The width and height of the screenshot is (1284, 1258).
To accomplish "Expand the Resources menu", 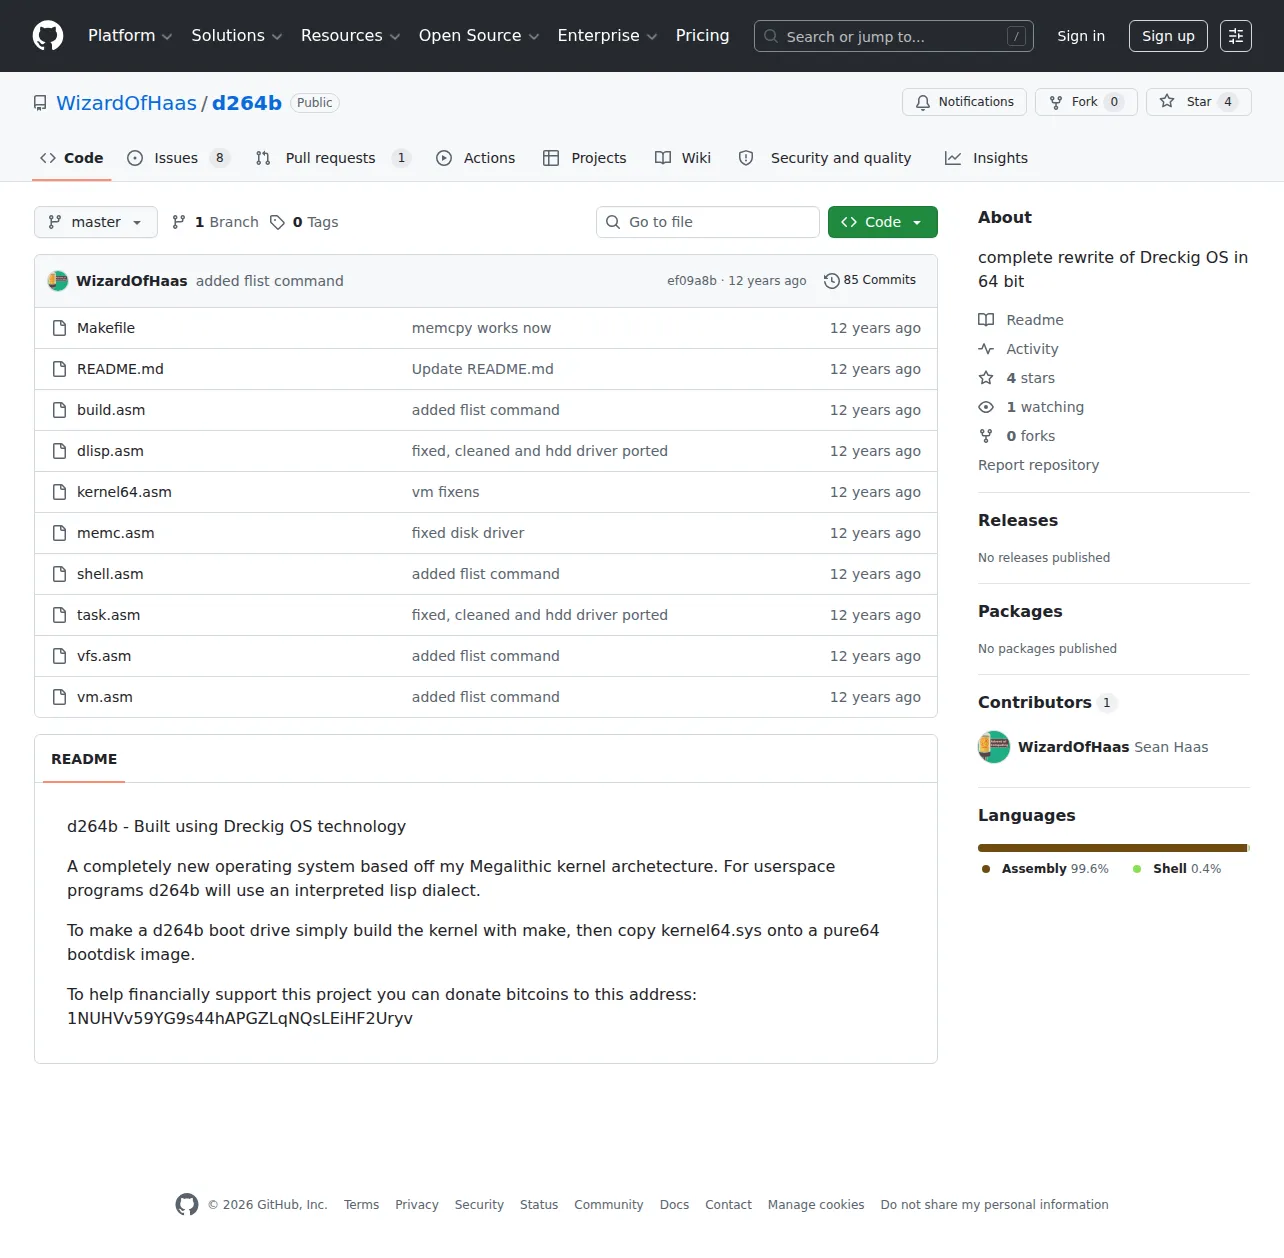I will [x=351, y=36].
